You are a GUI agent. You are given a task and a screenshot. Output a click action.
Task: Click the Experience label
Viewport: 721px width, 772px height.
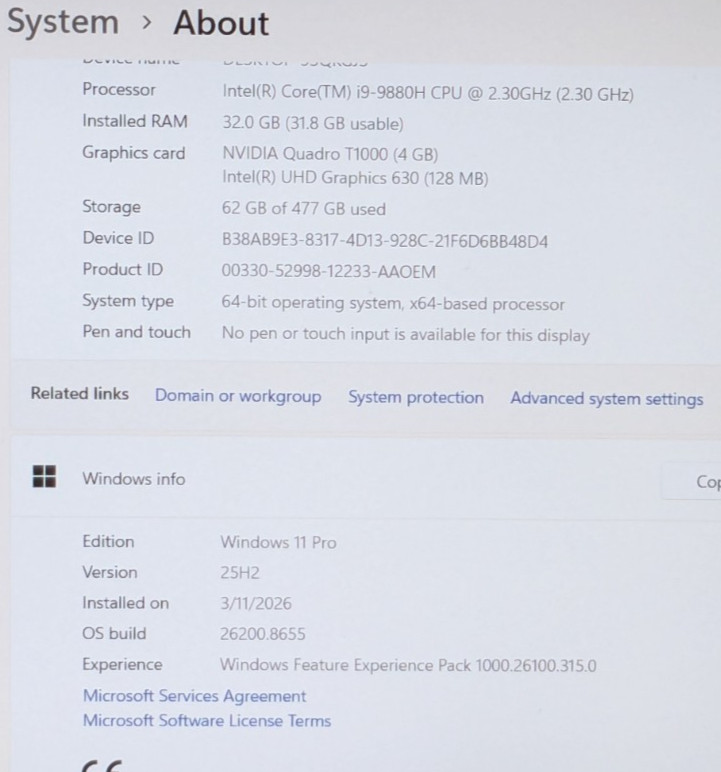[122, 664]
